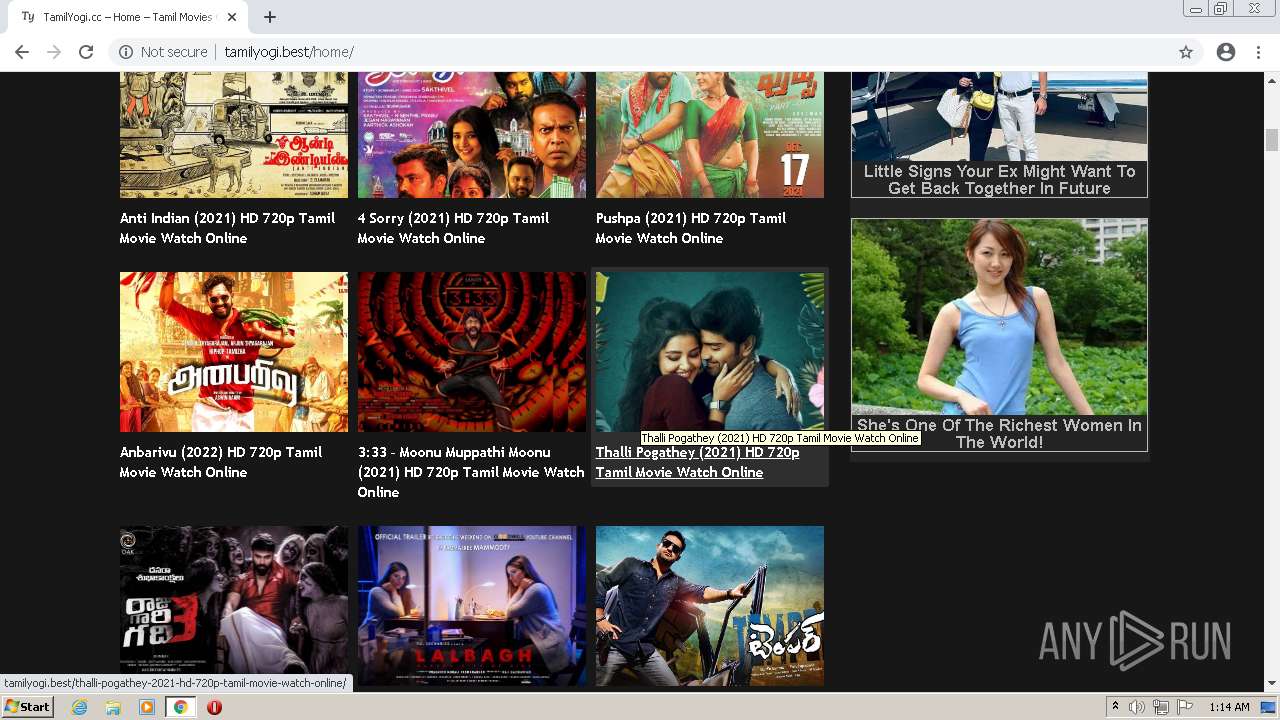The height and width of the screenshot is (720, 1280).
Task: View site info for Not secure
Action: 163,52
